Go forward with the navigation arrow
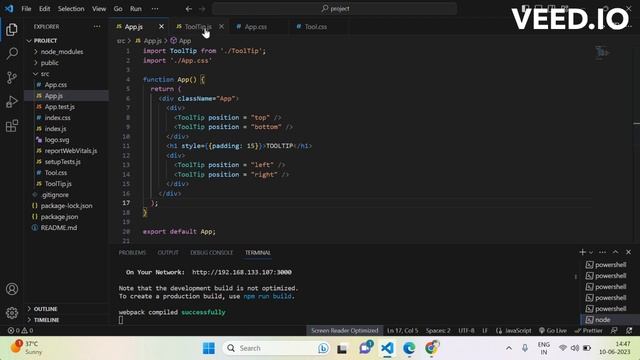Image resolution: width=640 pixels, height=360 pixels. click(202, 9)
